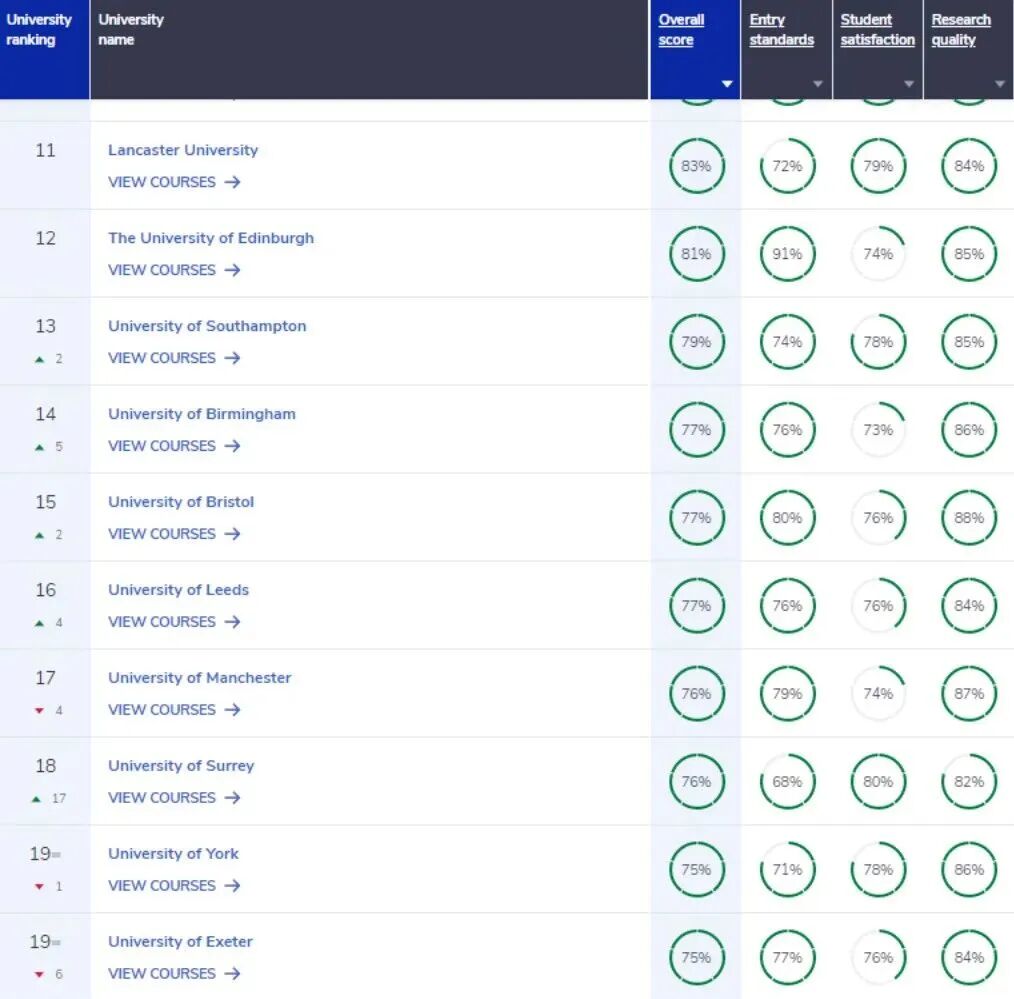The image size is (1014, 999).
Task: Click Manchester's 79% entry standards circle
Action: coord(787,694)
